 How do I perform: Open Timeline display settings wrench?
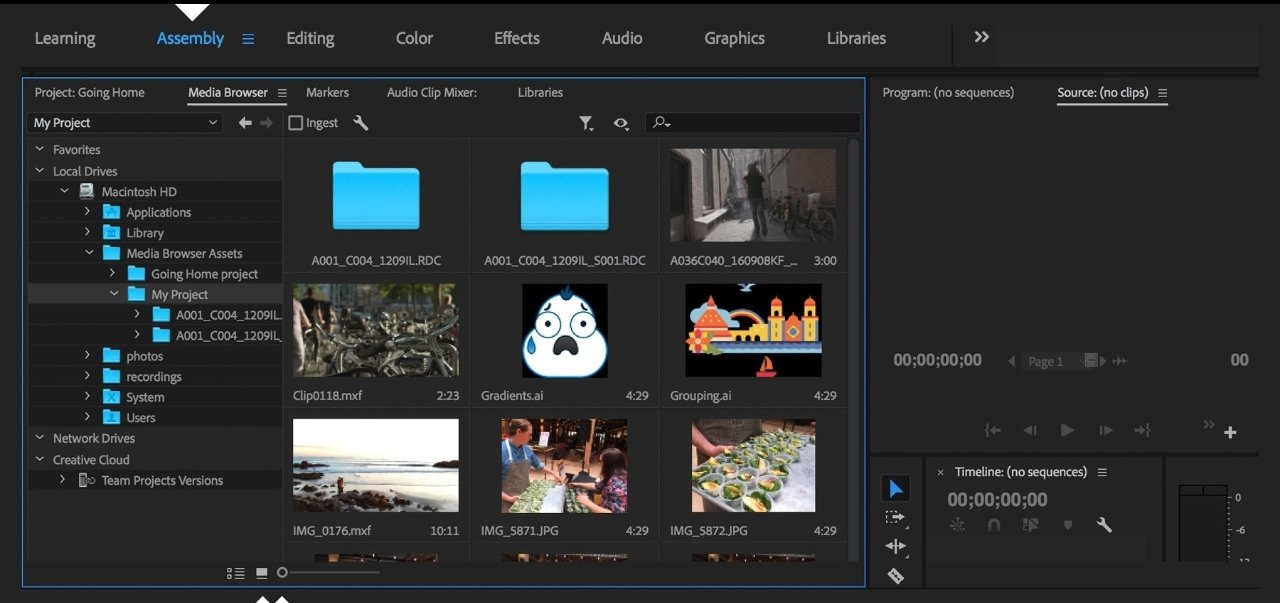pyautogui.click(x=1104, y=525)
